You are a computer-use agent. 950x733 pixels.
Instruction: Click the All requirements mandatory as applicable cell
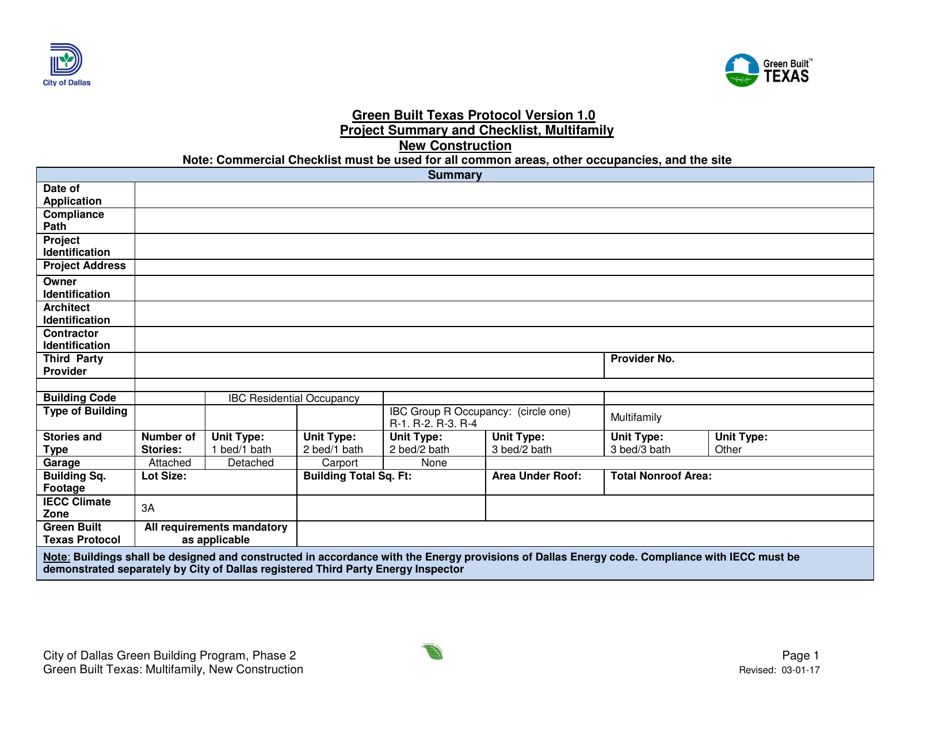(x=216, y=534)
